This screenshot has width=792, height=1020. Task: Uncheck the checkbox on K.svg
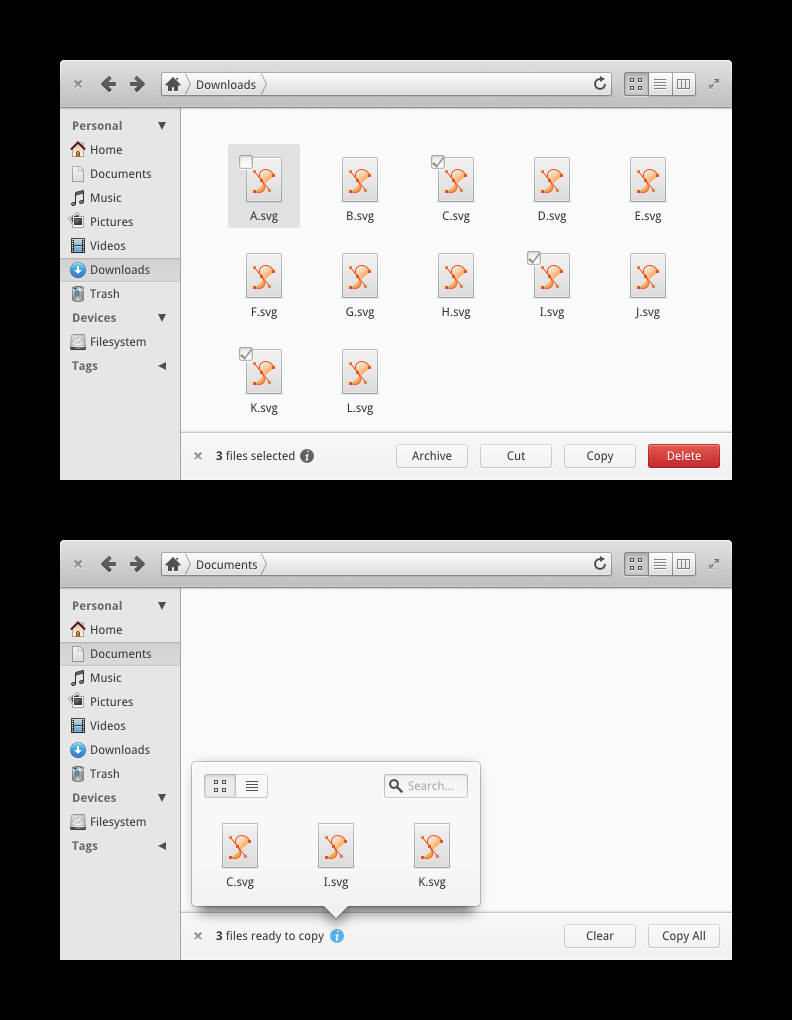[x=246, y=354]
